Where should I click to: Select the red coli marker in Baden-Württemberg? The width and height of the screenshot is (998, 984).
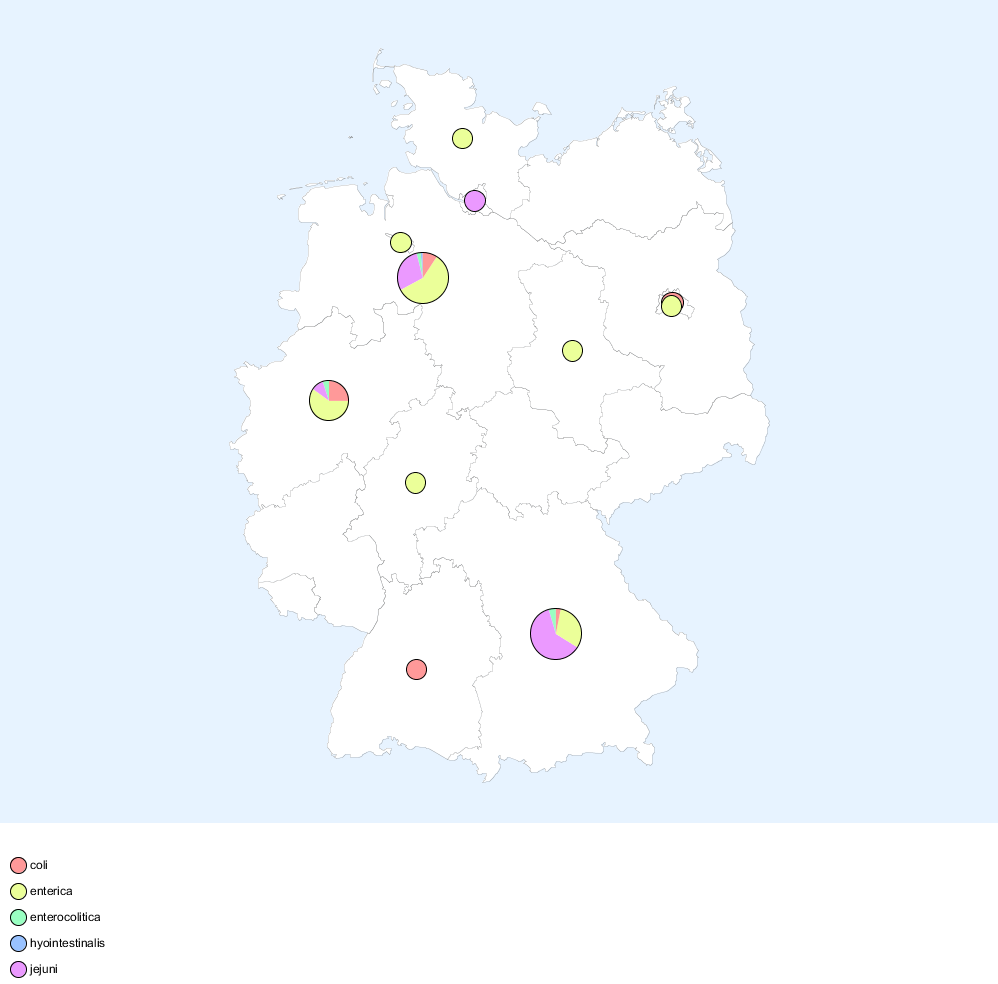[x=417, y=669]
